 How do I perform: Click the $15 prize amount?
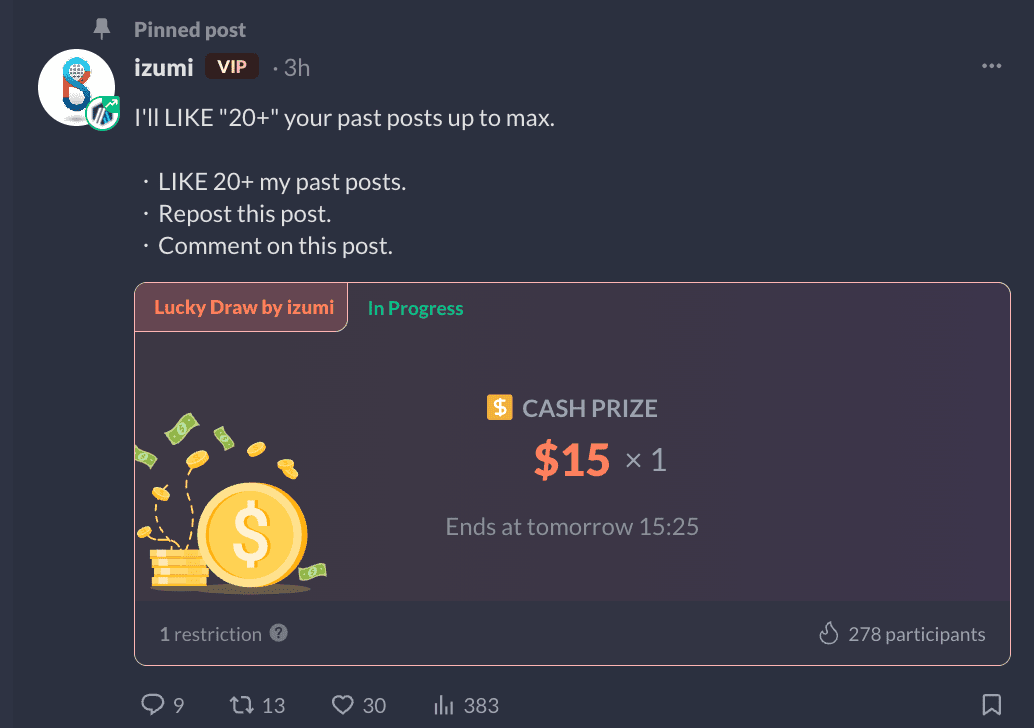click(x=571, y=460)
